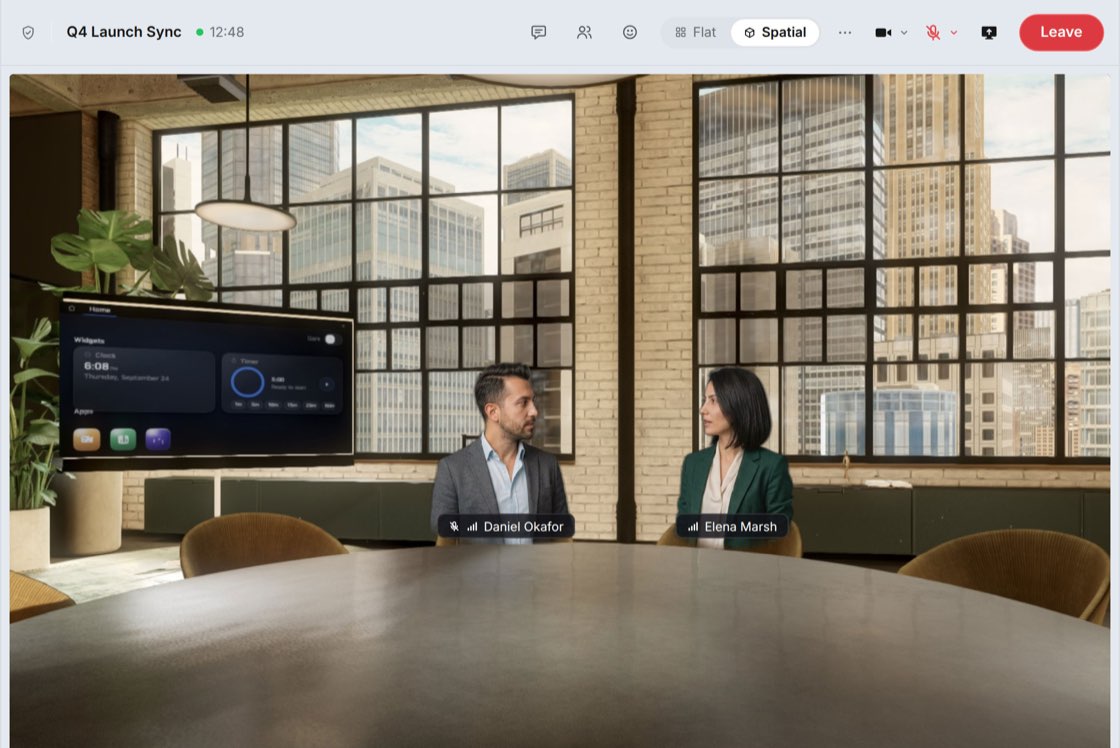Screen dimensions: 1120x748
Task: Select the Home tab on room screen
Action: tap(100, 309)
